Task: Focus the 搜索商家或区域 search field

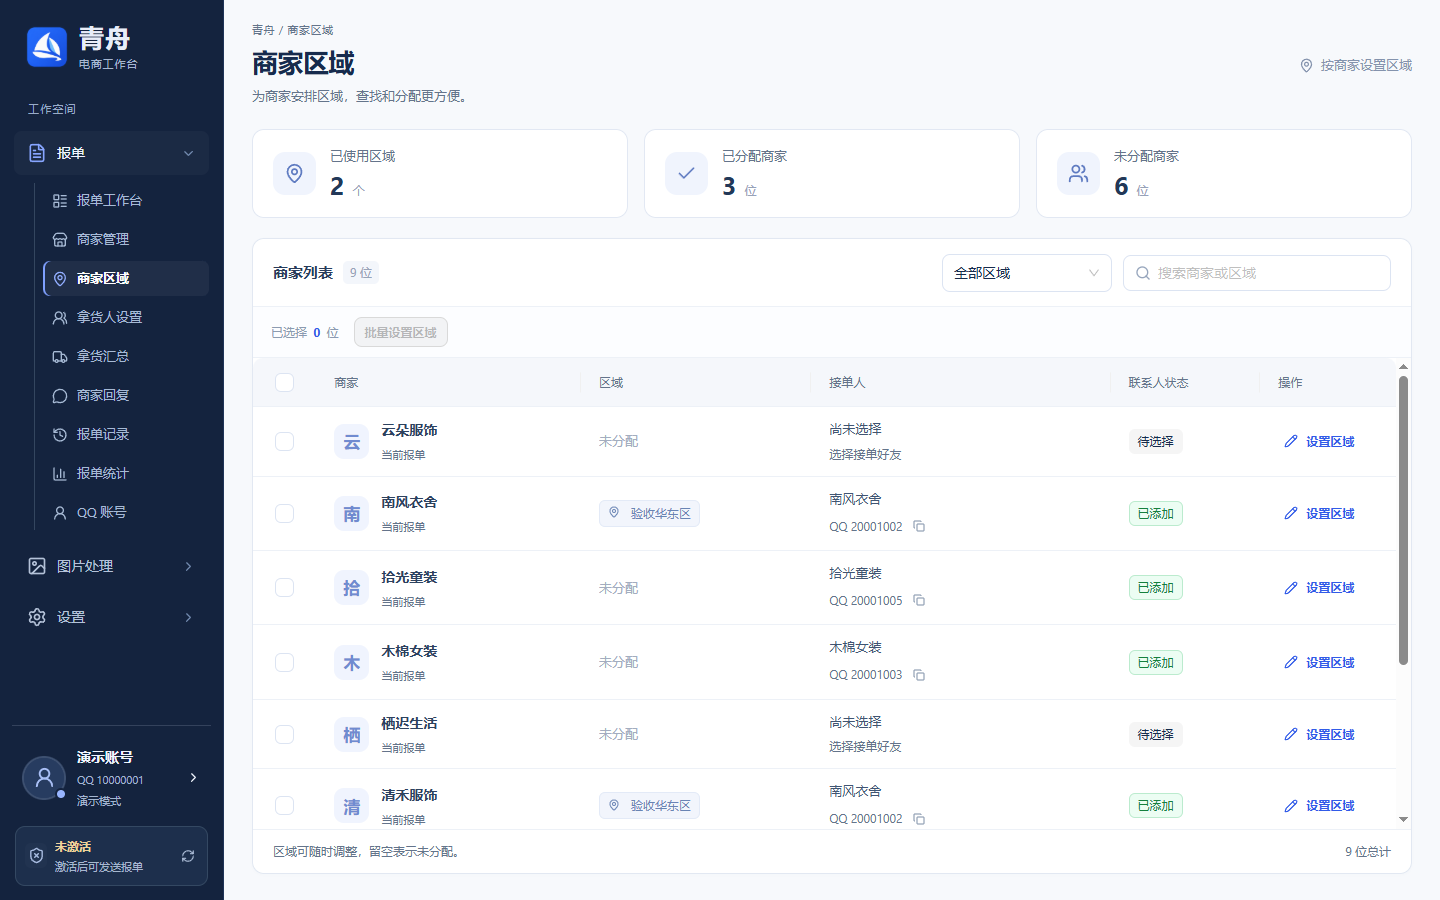Action: [1256, 273]
